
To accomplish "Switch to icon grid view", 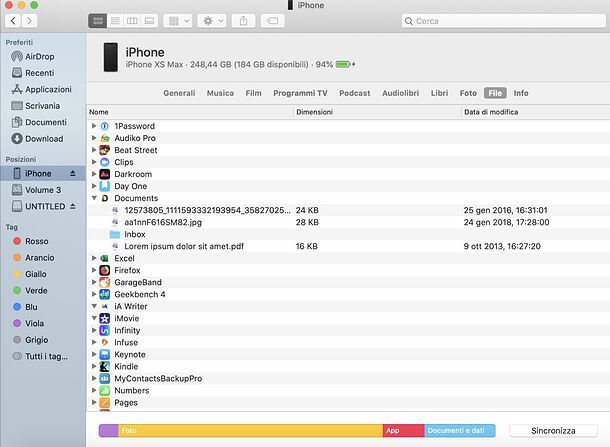I will click(98, 21).
